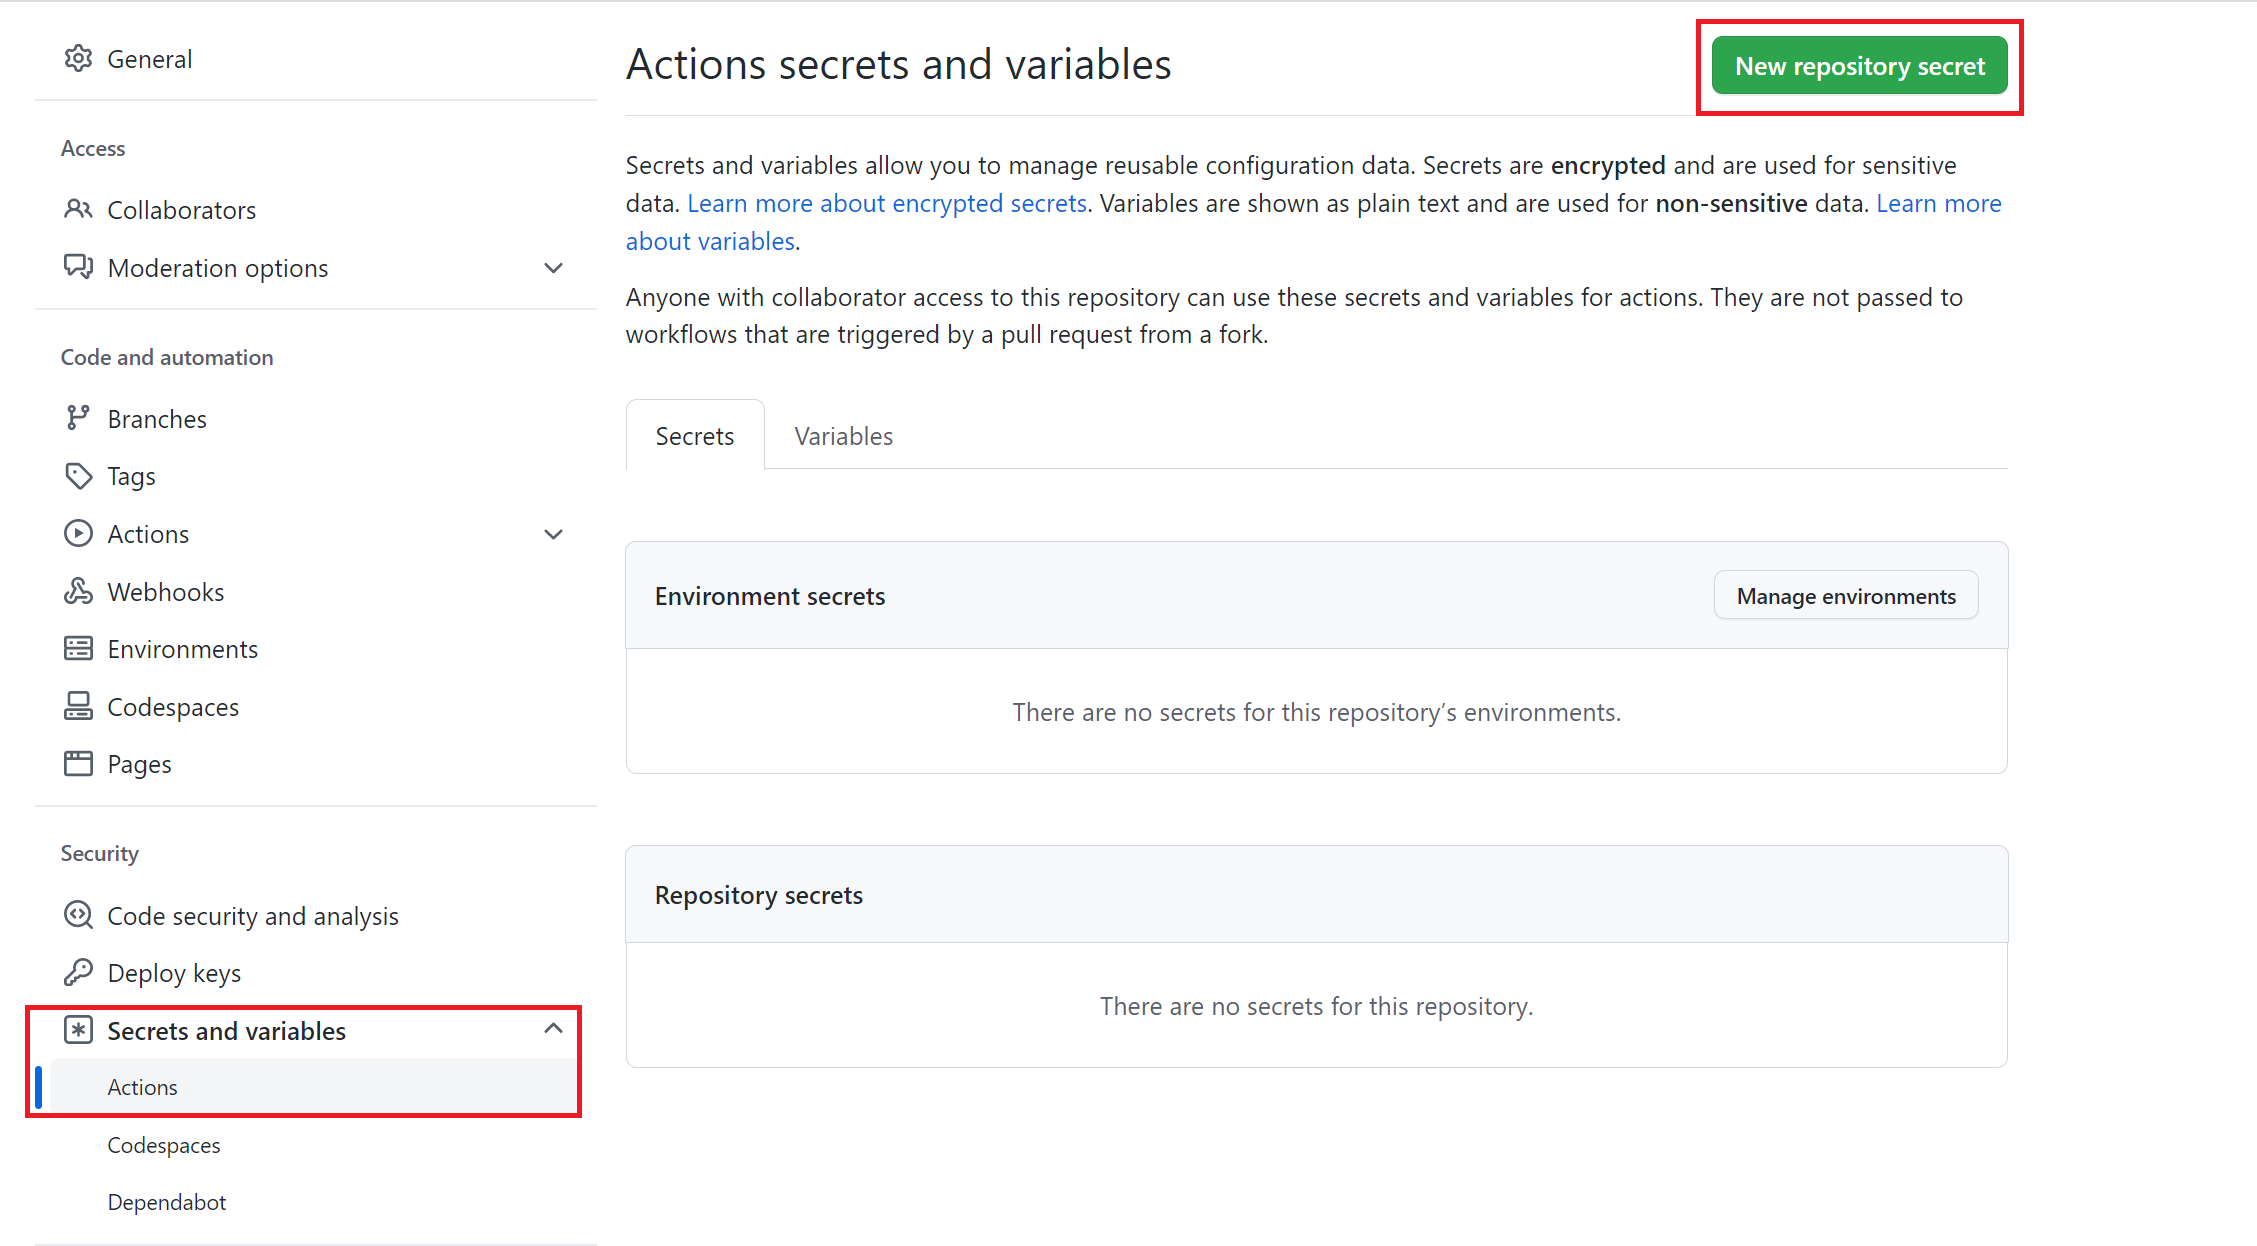This screenshot has height=1246, width=2257.
Task: Collapse Secrets and variables chevron
Action: (553, 1029)
